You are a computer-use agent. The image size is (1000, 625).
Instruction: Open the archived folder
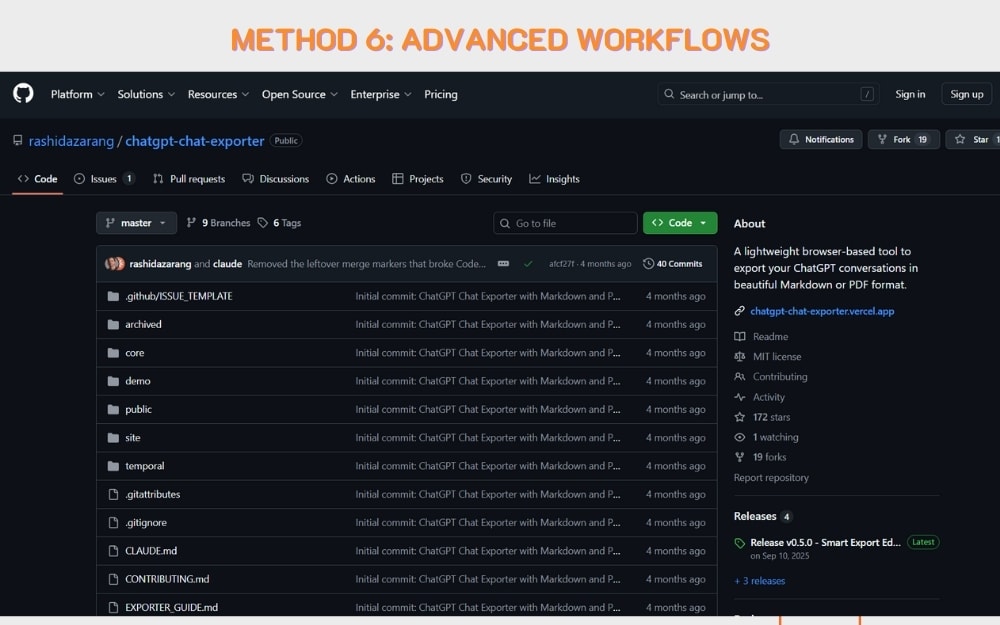(x=143, y=324)
